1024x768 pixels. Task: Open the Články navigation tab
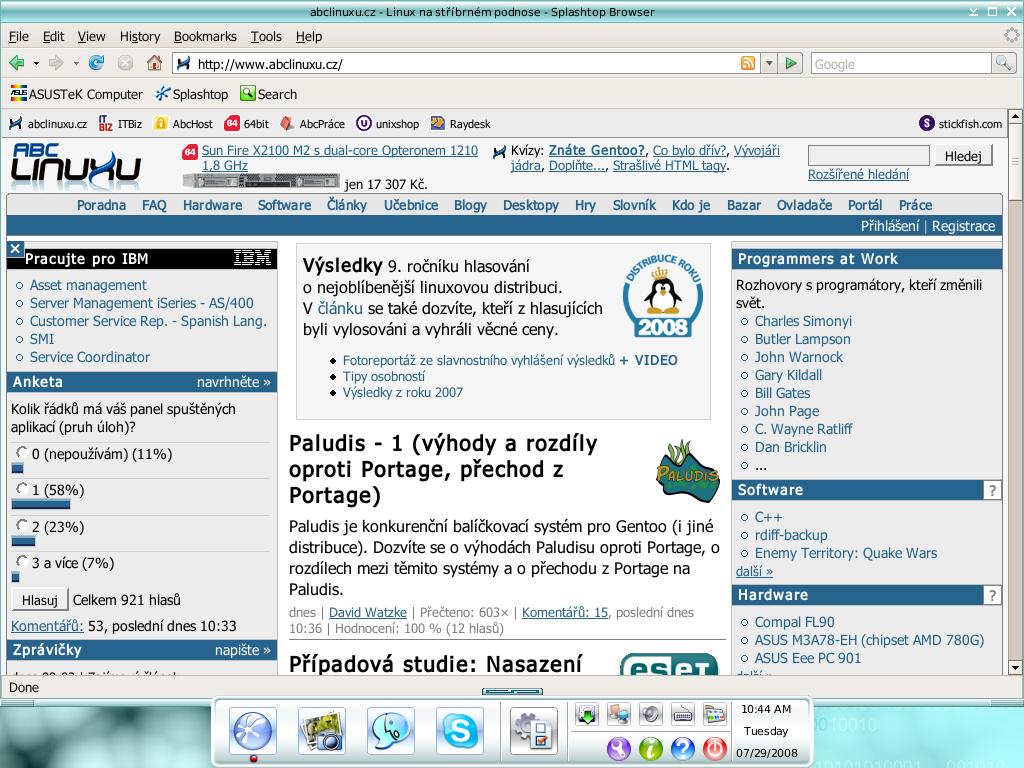click(347, 205)
